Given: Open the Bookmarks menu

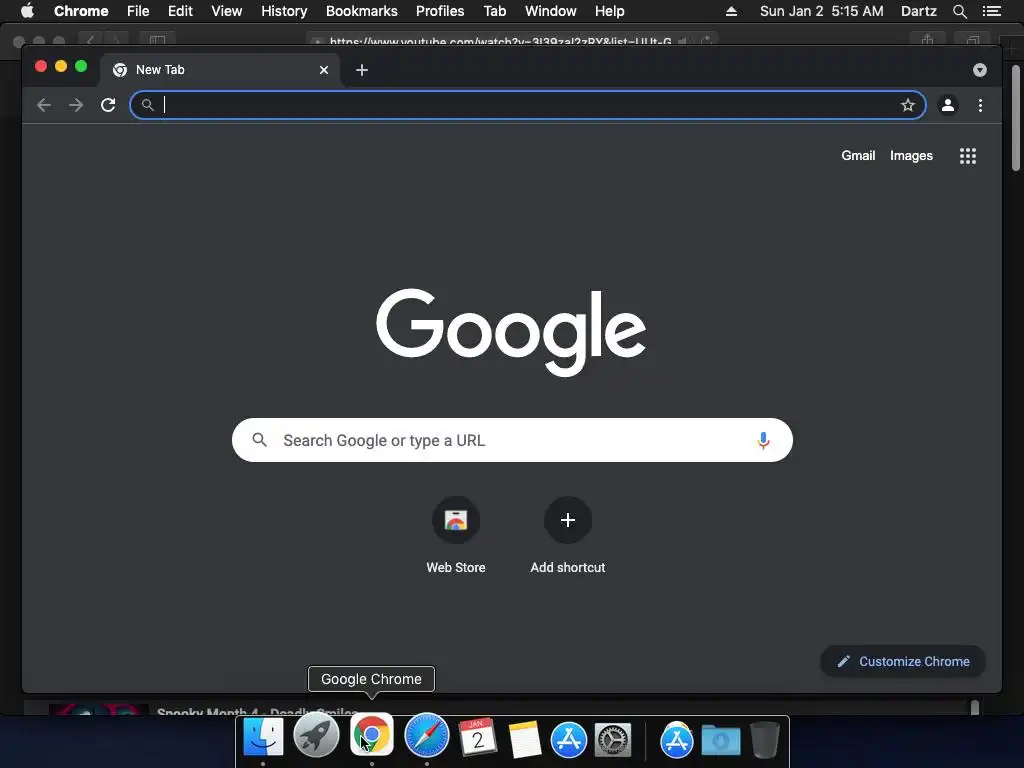Looking at the screenshot, I should tap(362, 11).
